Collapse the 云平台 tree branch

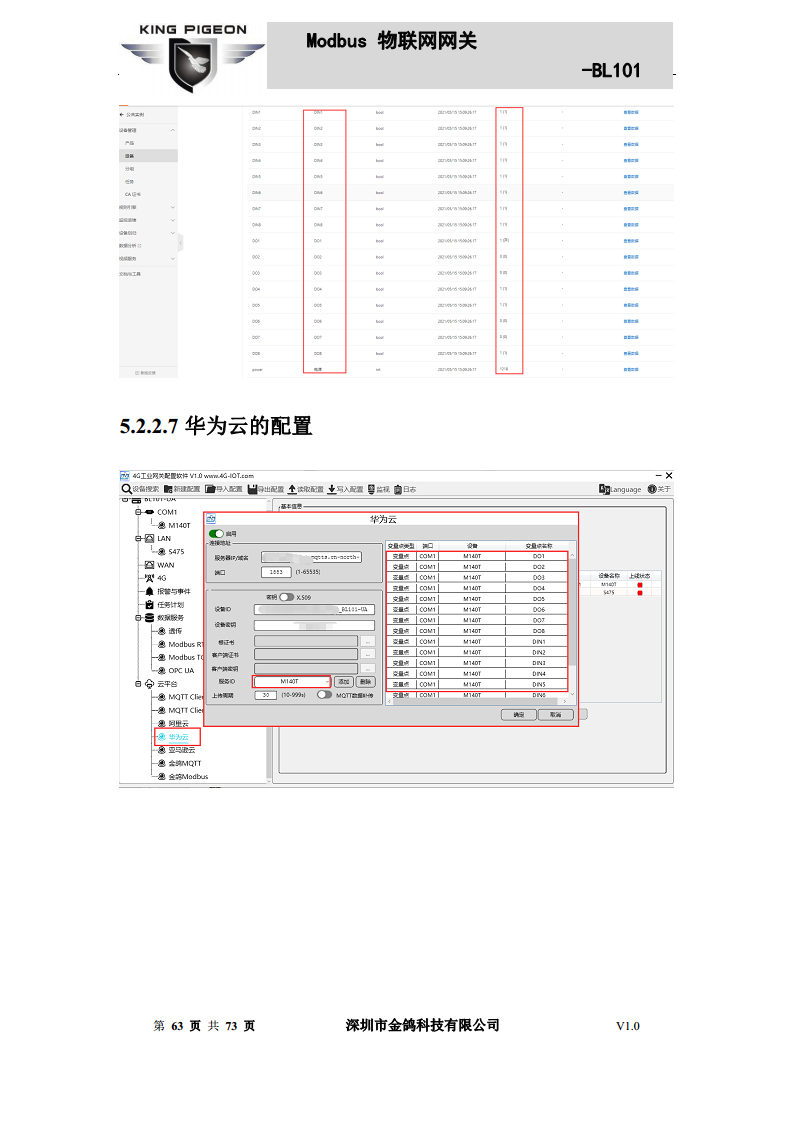click(x=138, y=684)
